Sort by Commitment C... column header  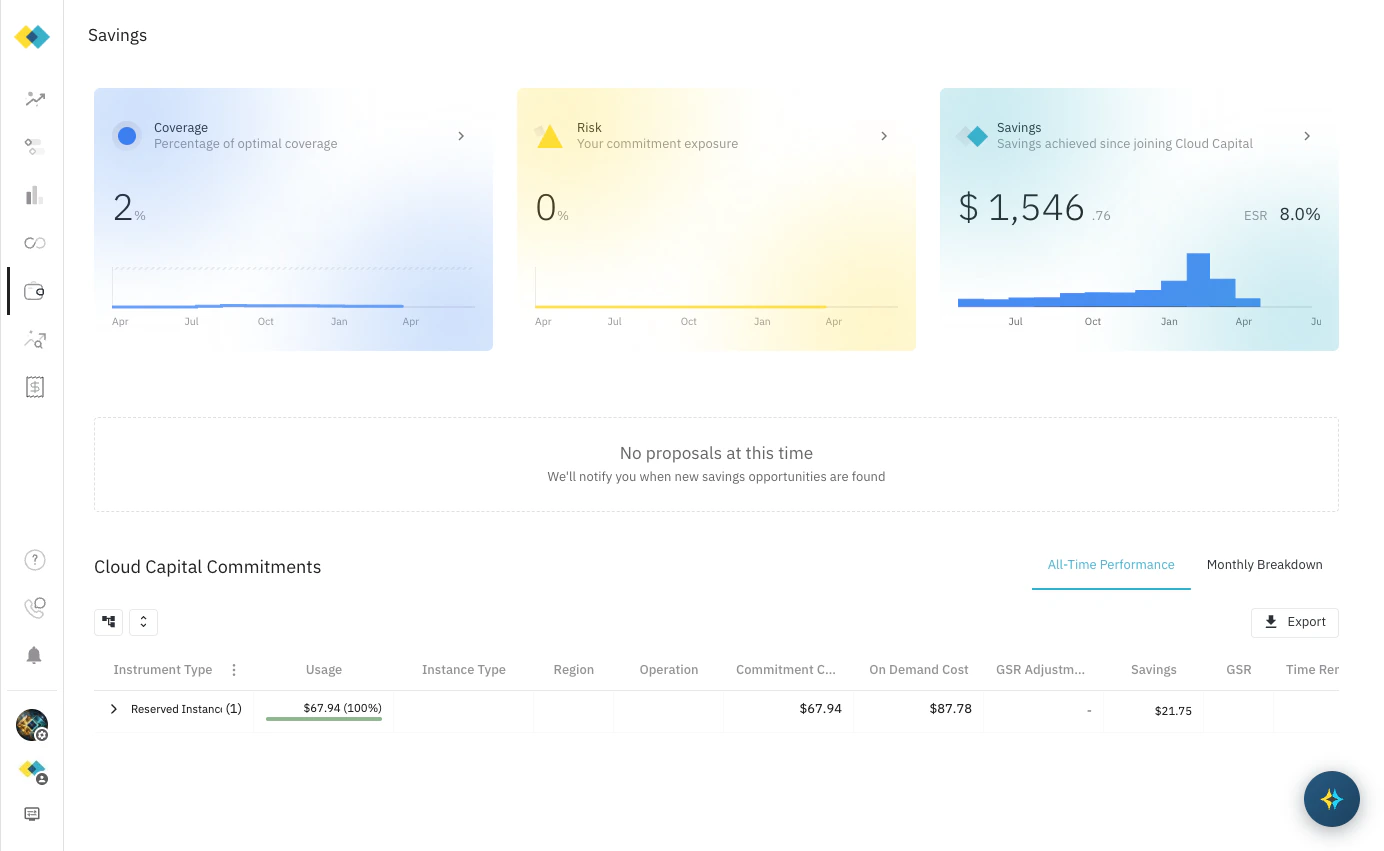coord(786,670)
